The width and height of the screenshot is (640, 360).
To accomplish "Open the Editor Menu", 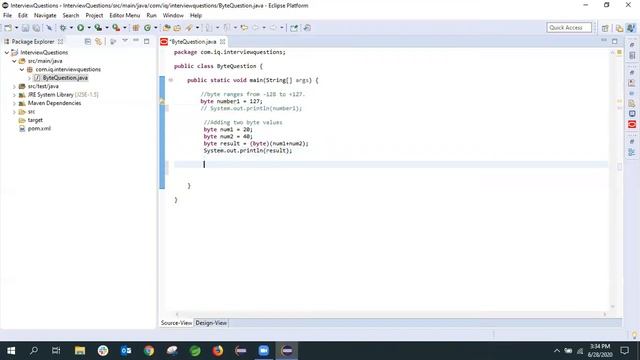I will [124, 16].
